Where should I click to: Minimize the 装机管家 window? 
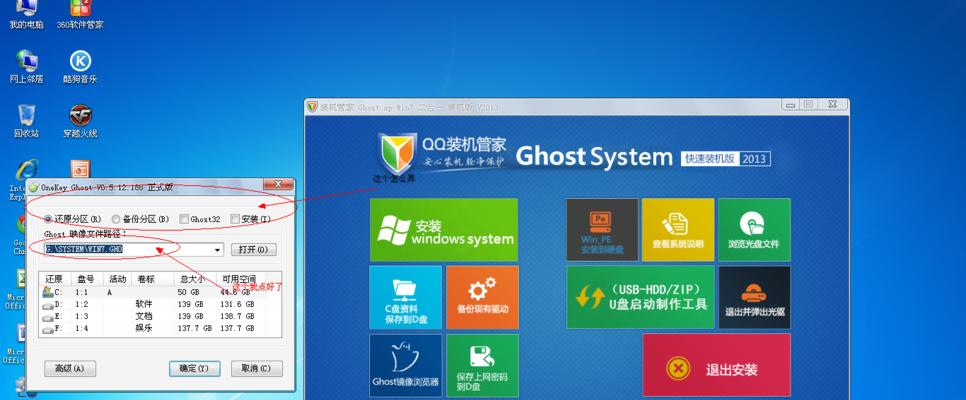point(791,105)
